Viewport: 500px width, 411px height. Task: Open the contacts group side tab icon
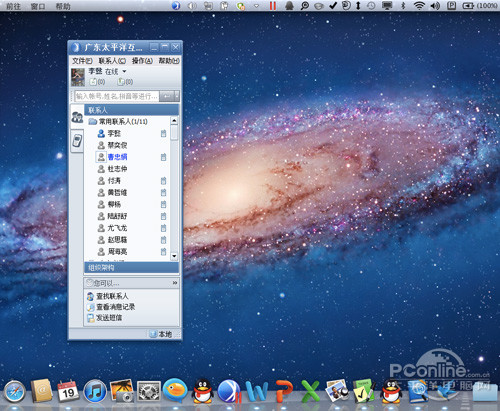77,117
